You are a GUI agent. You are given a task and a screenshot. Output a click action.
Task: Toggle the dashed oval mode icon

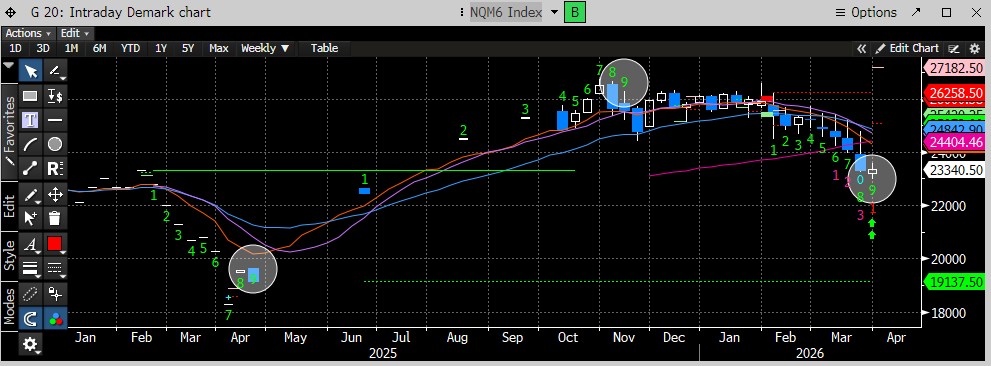[x=31, y=293]
